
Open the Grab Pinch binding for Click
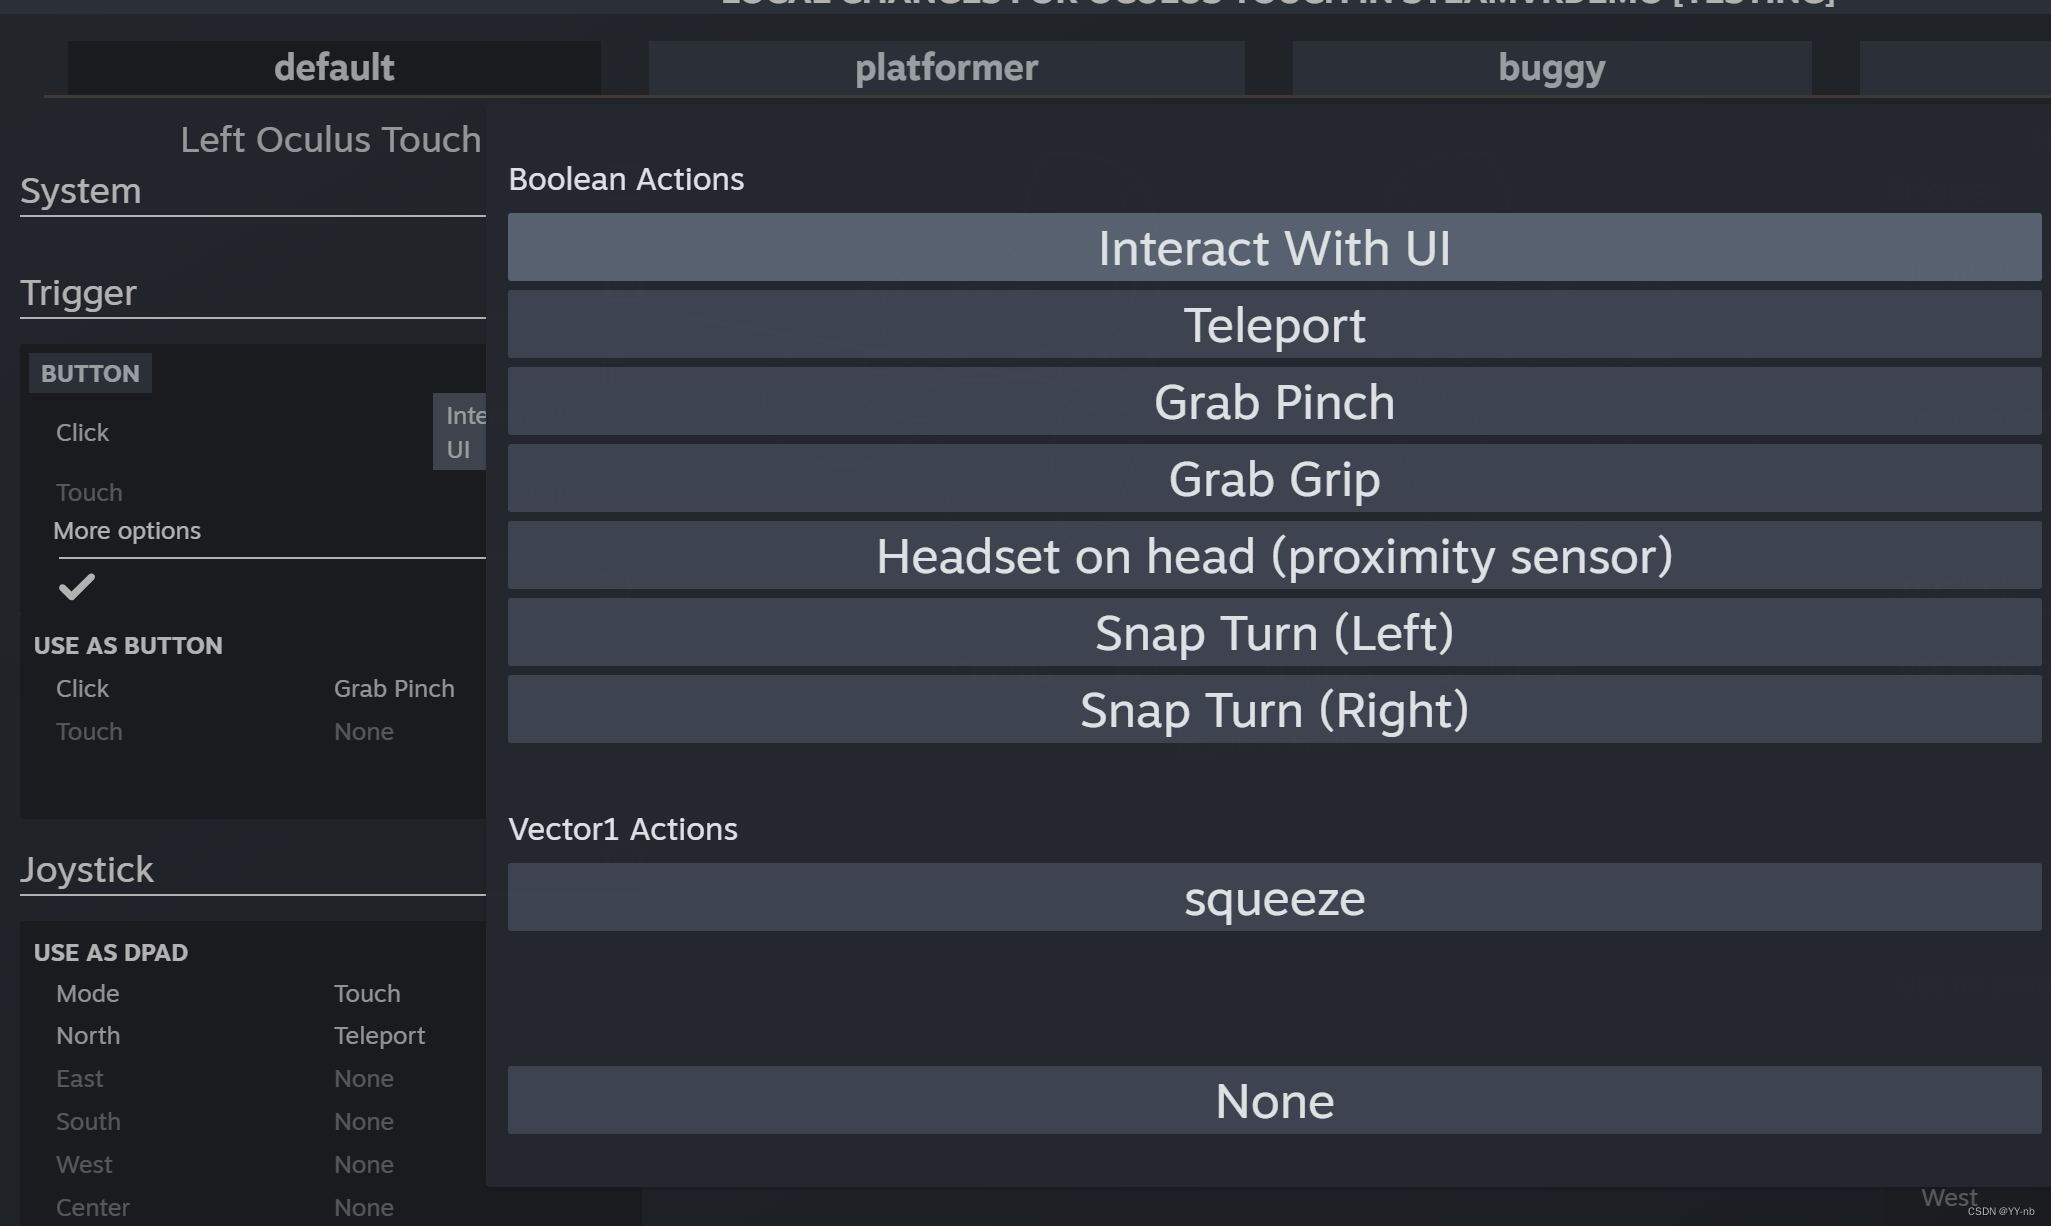(x=394, y=689)
